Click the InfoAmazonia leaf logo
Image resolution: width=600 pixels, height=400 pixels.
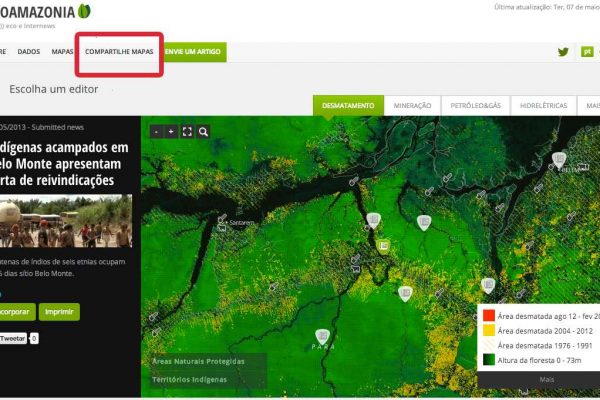[x=85, y=11]
